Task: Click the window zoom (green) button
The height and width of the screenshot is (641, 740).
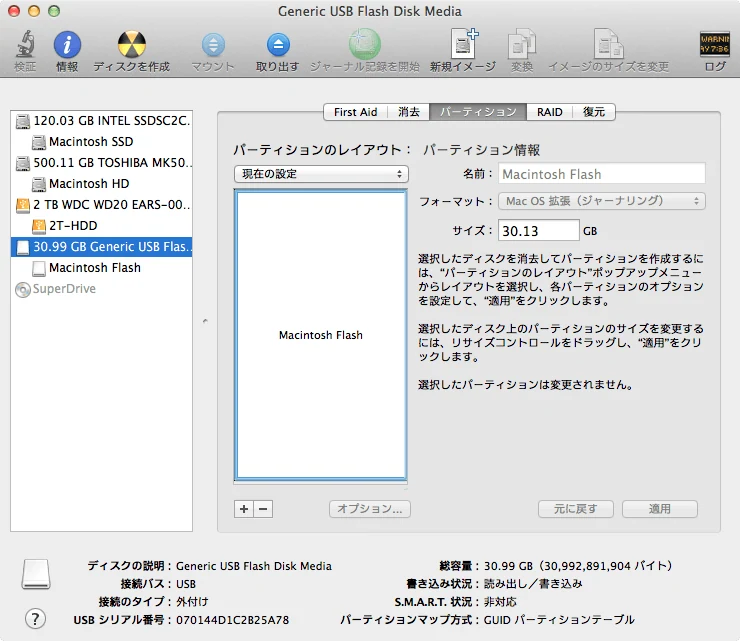Action: tap(54, 11)
